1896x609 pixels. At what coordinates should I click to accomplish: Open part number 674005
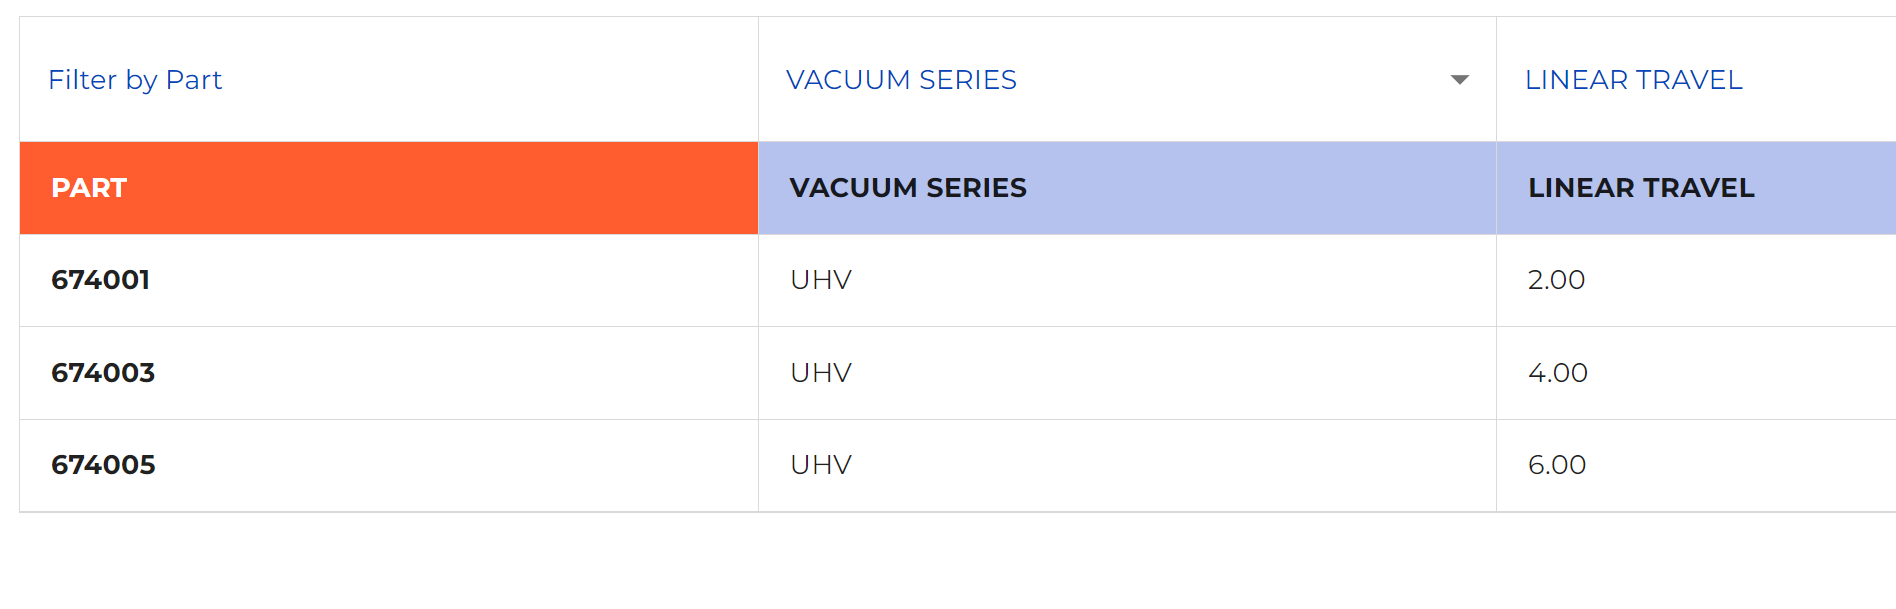(x=103, y=465)
